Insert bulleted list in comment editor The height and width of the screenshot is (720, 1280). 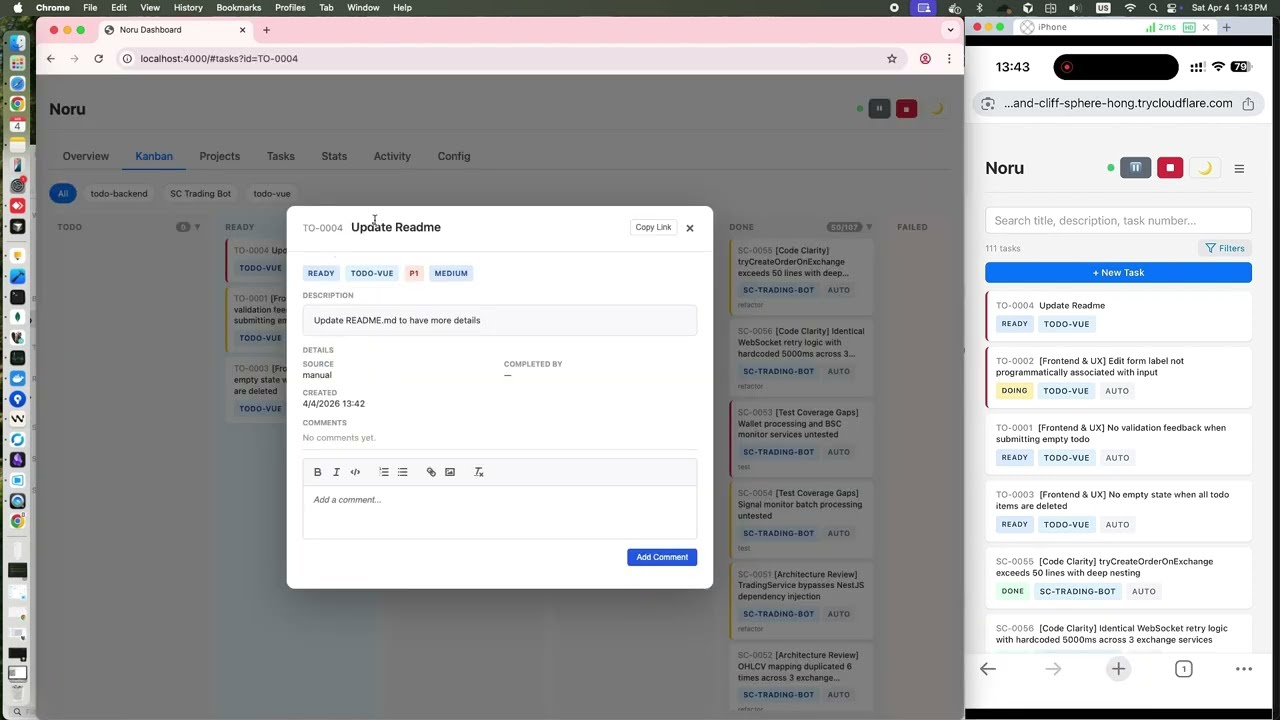[x=403, y=472]
